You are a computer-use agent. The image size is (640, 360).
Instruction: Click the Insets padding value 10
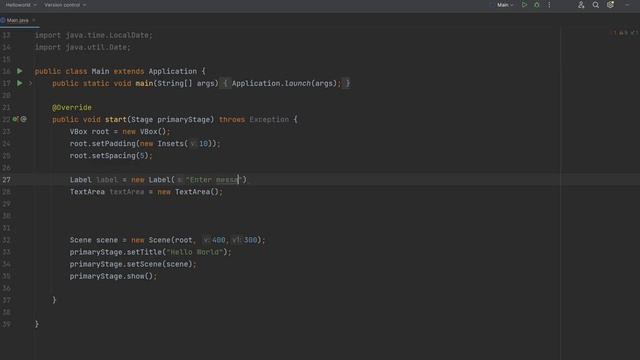[x=203, y=144]
